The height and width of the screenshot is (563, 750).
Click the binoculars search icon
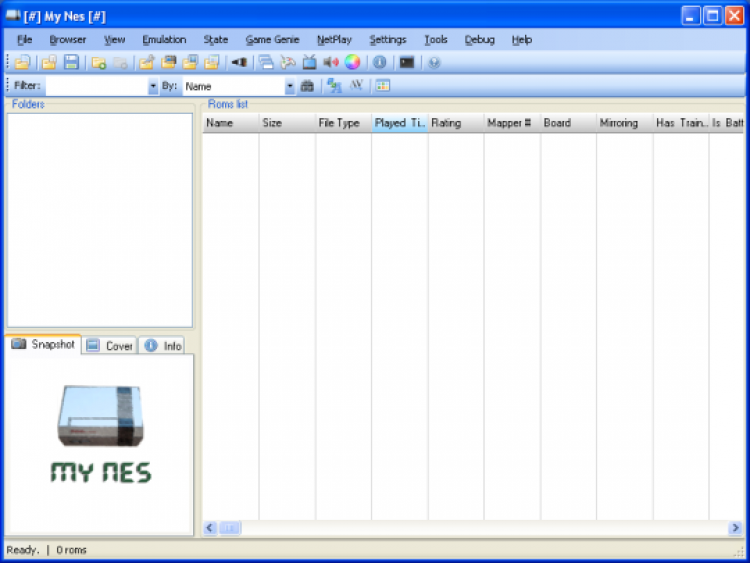pyautogui.click(x=307, y=86)
